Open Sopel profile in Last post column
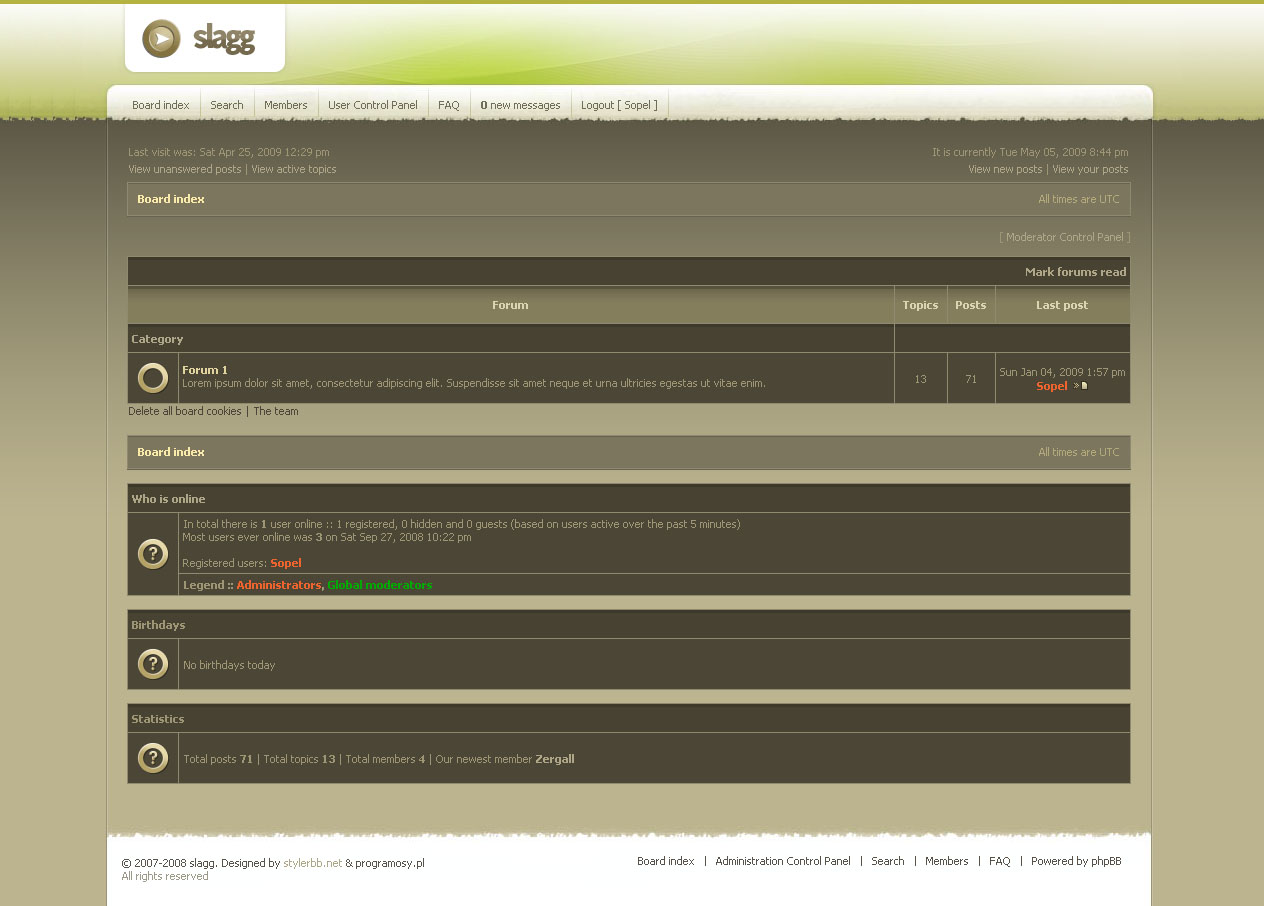This screenshot has width=1264, height=906. pyautogui.click(x=1052, y=386)
